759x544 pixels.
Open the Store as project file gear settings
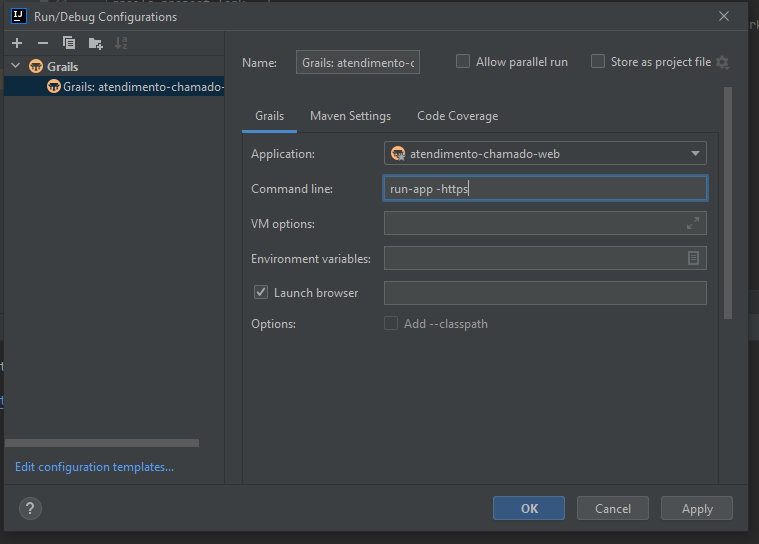point(722,62)
